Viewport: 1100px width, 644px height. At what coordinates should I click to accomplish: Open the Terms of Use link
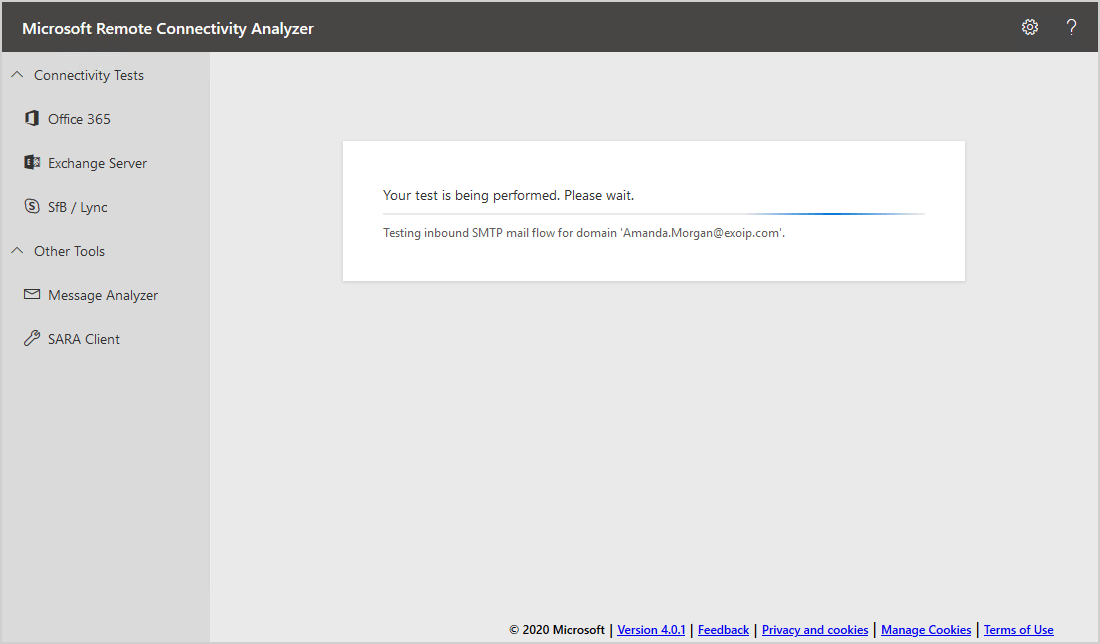pos(1019,630)
